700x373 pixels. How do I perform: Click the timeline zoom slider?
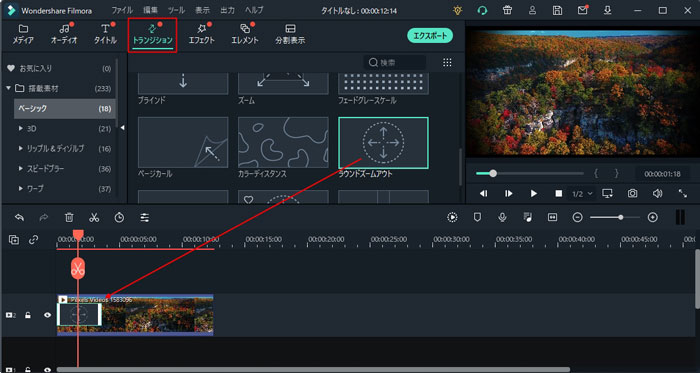click(x=615, y=217)
